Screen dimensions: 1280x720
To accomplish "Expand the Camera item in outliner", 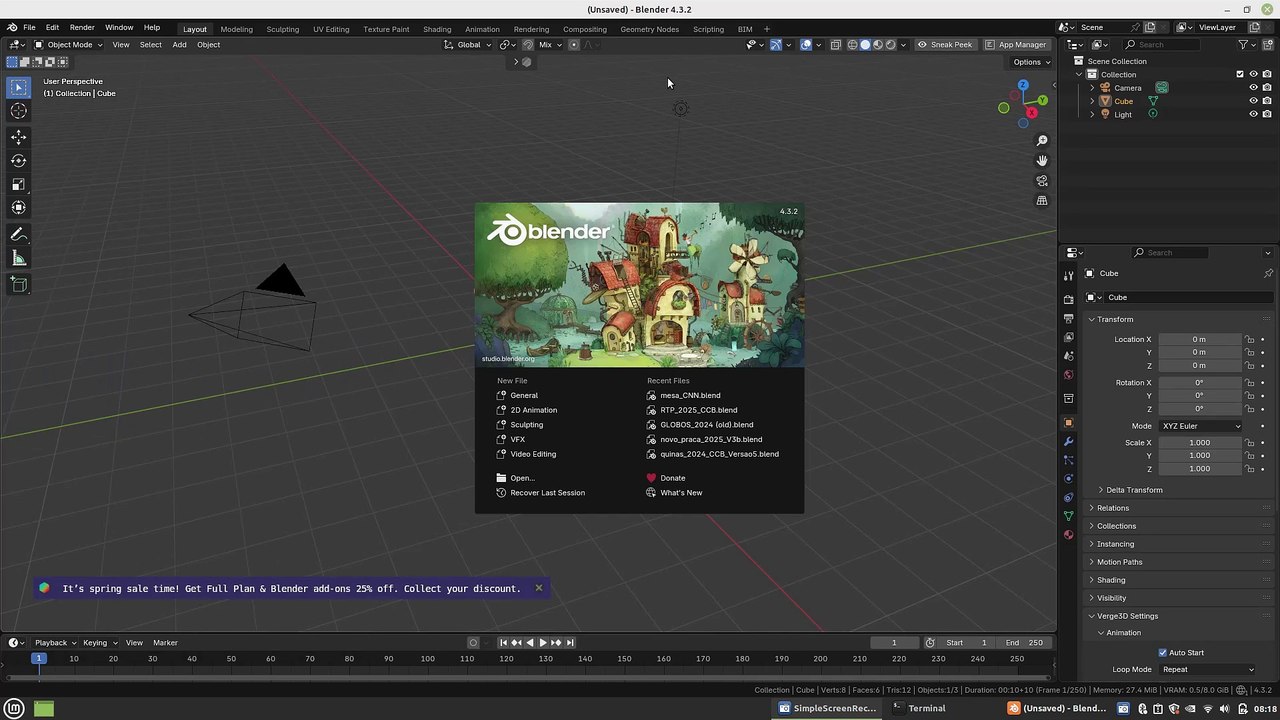I will point(1092,88).
